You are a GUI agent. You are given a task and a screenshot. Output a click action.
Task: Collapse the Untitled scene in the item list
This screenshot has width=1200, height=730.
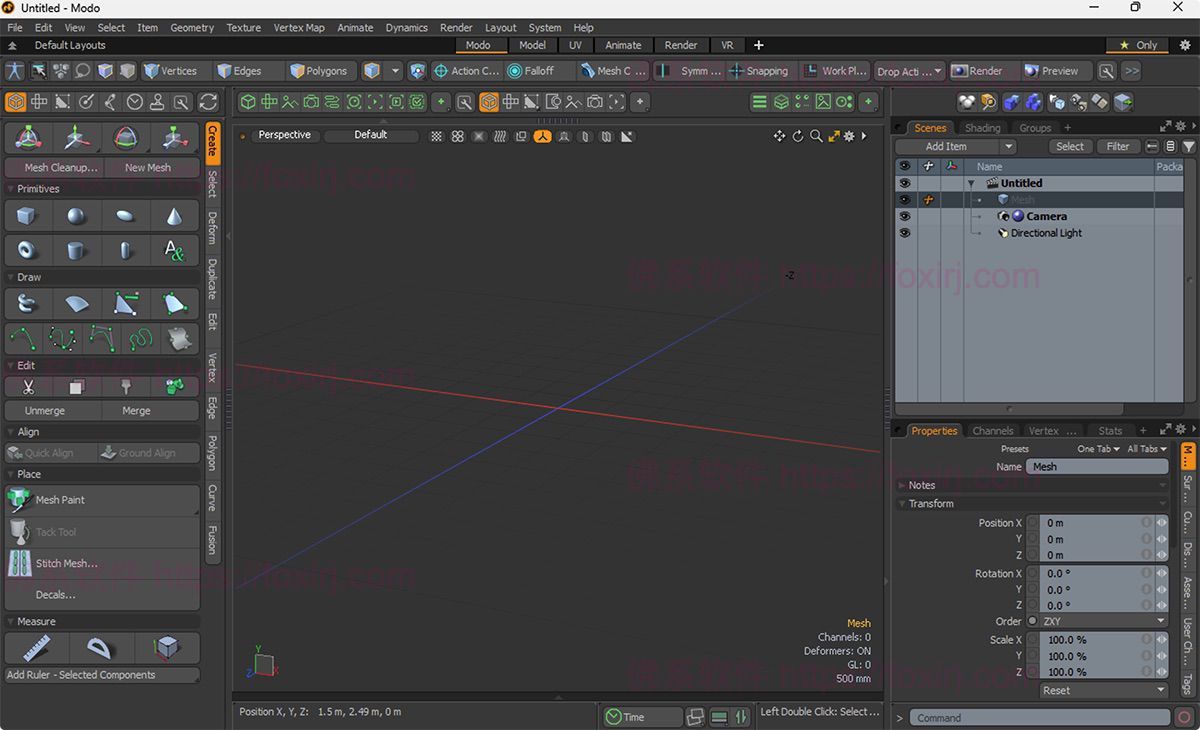[971, 183]
